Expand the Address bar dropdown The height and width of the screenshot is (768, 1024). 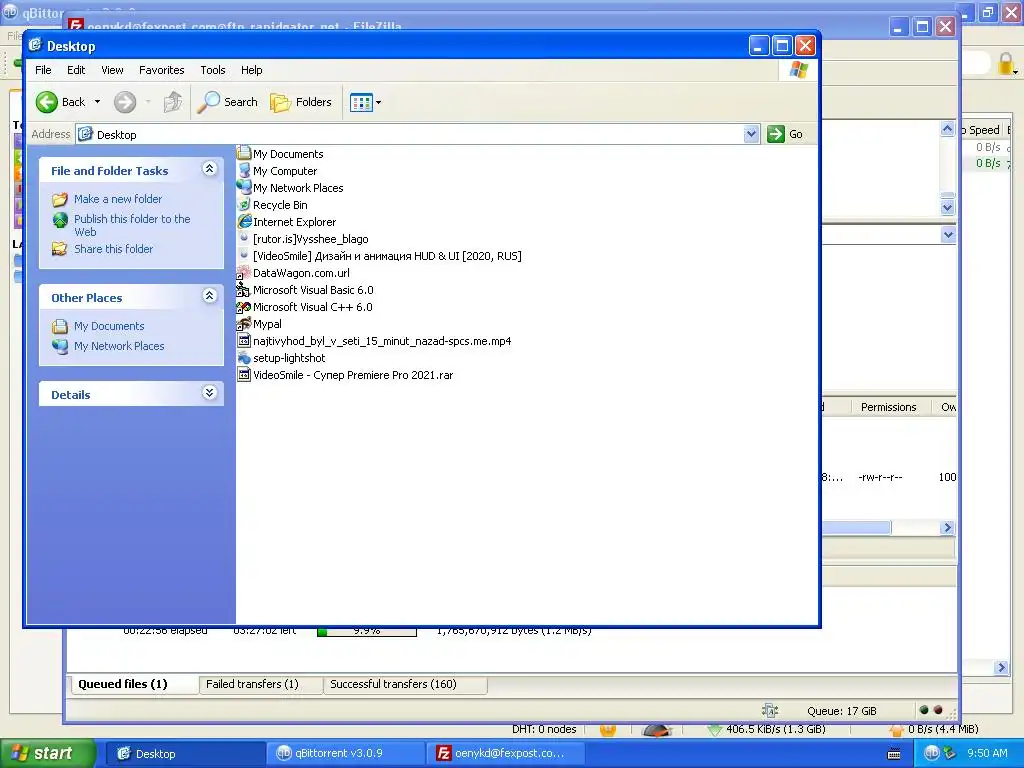[751, 134]
